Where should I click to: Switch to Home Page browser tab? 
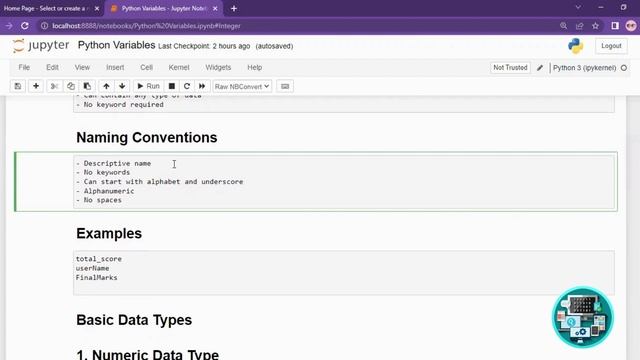point(47,8)
